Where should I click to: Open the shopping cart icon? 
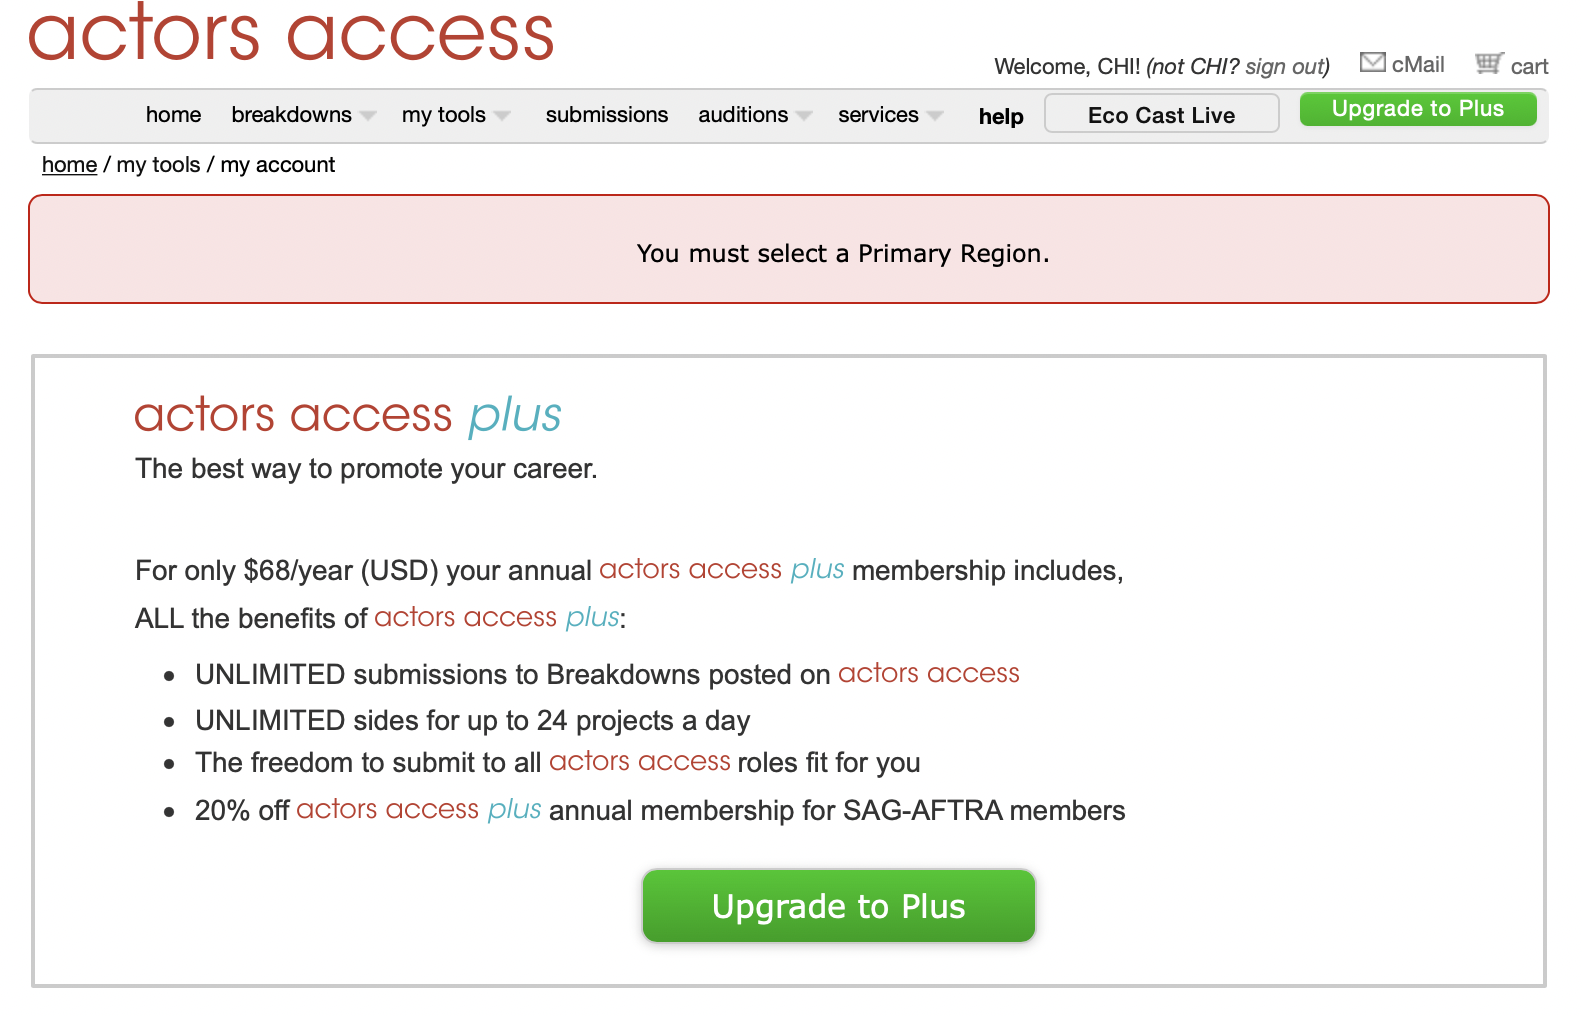[x=1489, y=64]
